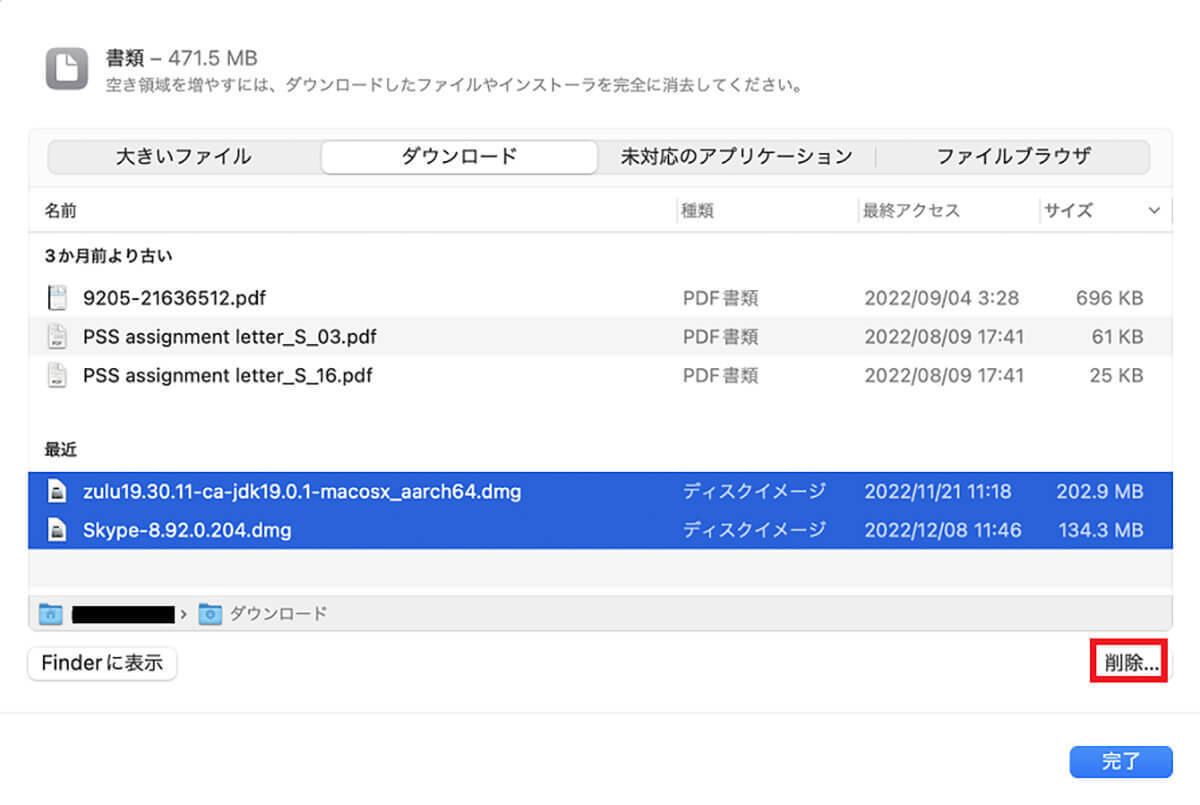Click the 9205-21636512.pdf file icon
This screenshot has width=1200, height=805.
pyautogui.click(x=59, y=298)
